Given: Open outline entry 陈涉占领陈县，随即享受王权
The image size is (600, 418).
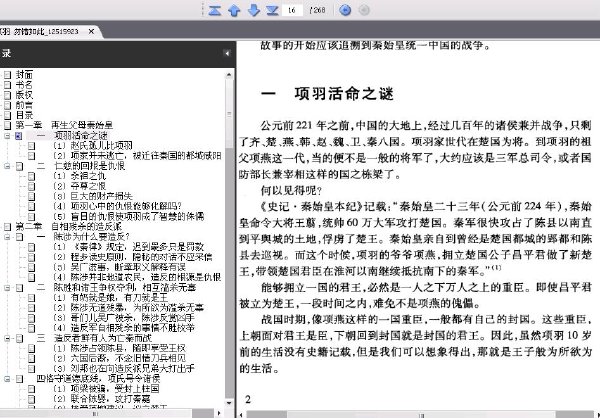Looking at the screenshot, I should tap(119, 348).
